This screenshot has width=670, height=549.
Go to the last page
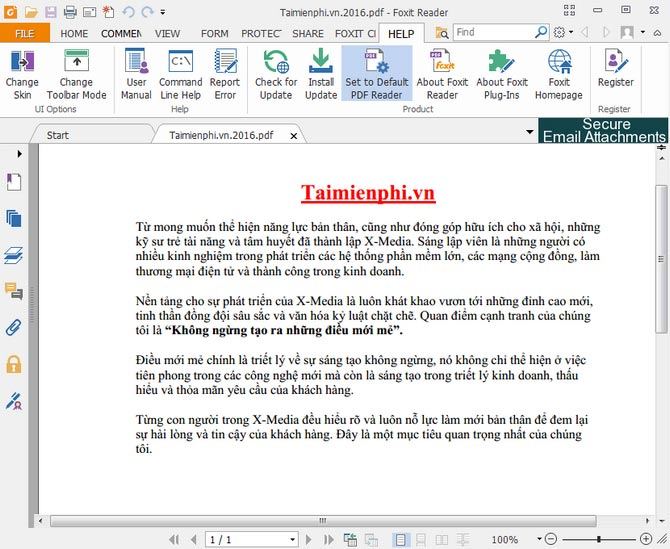tap(329, 540)
